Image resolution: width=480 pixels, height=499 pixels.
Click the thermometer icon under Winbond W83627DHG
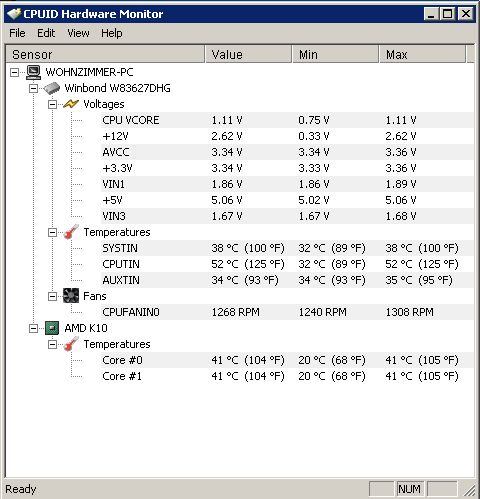point(71,232)
